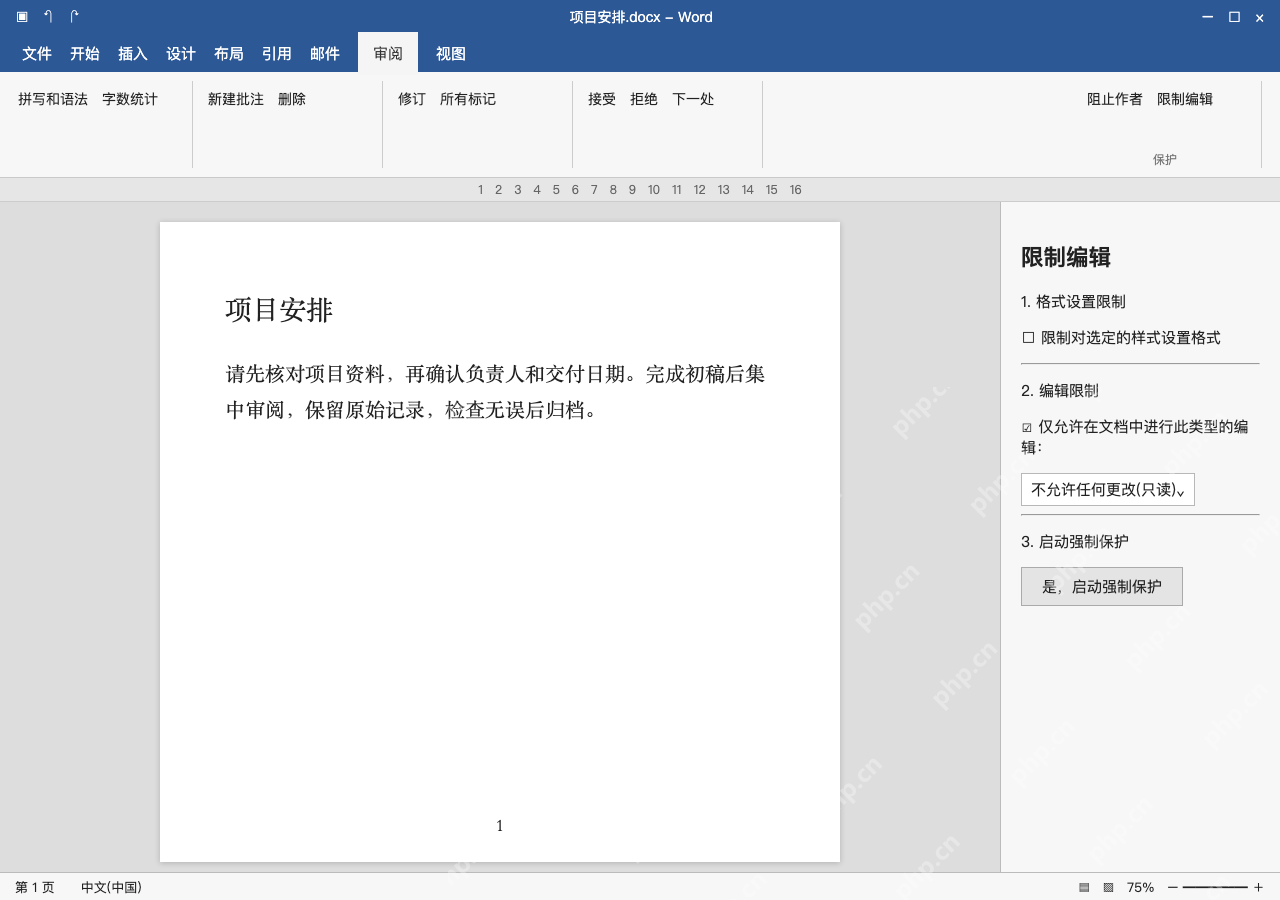Viewport: 1280px width, 900px height.
Task: Open the 所有标记 display dropdown
Action: pos(468,99)
